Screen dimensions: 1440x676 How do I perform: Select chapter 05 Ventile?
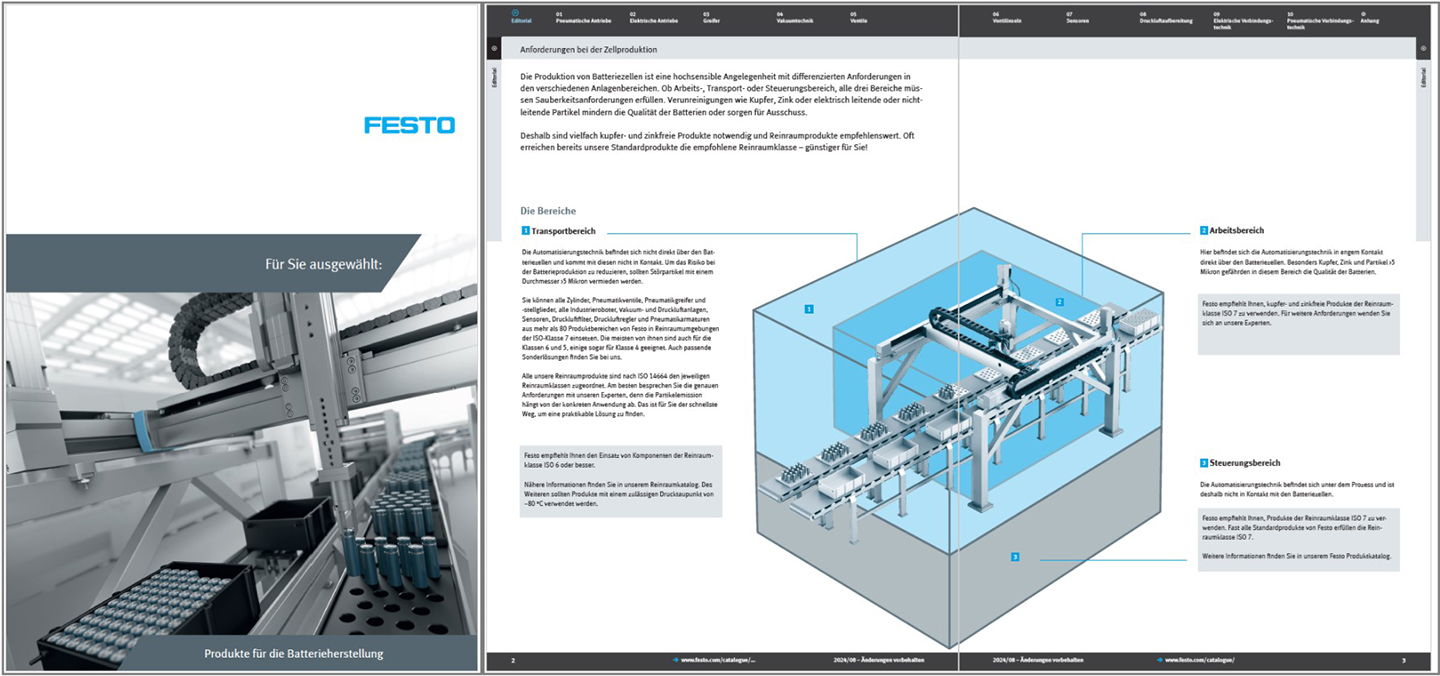[x=858, y=18]
